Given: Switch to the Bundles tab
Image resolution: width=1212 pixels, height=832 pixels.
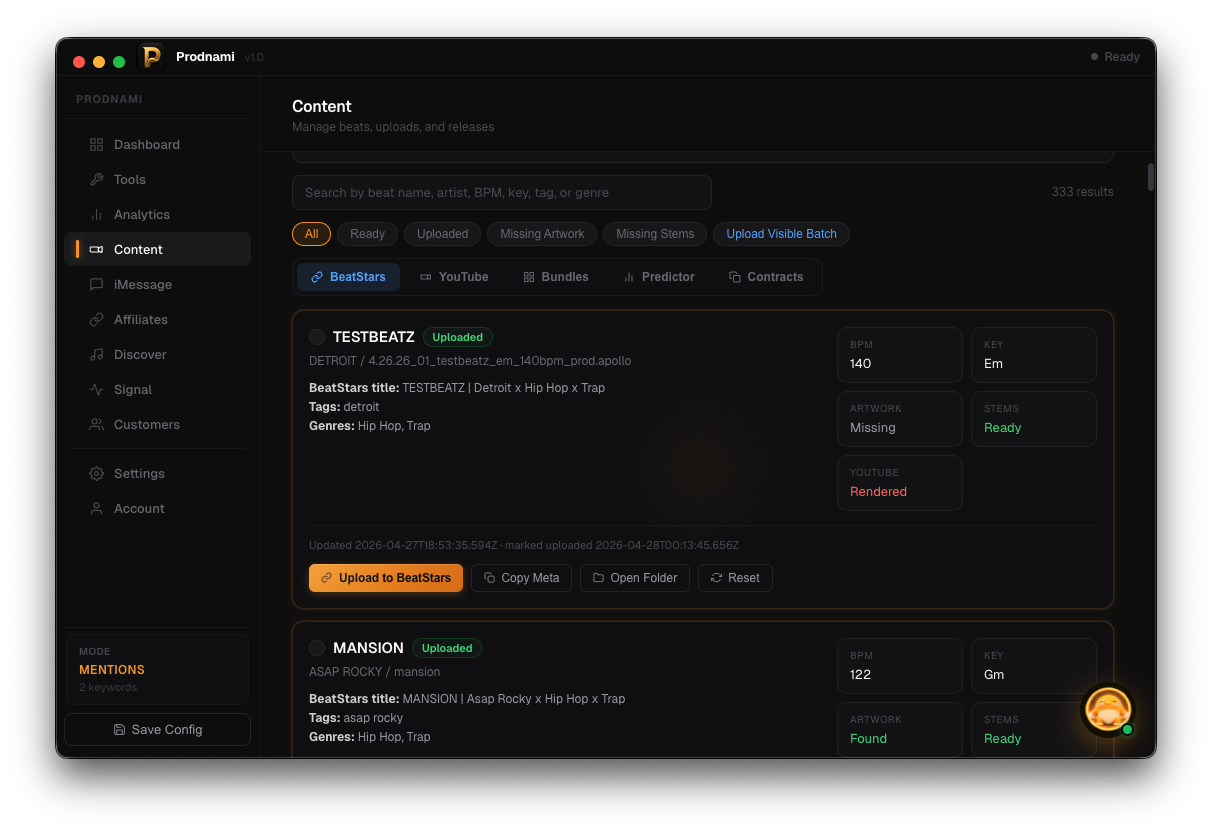Looking at the screenshot, I should (x=556, y=277).
